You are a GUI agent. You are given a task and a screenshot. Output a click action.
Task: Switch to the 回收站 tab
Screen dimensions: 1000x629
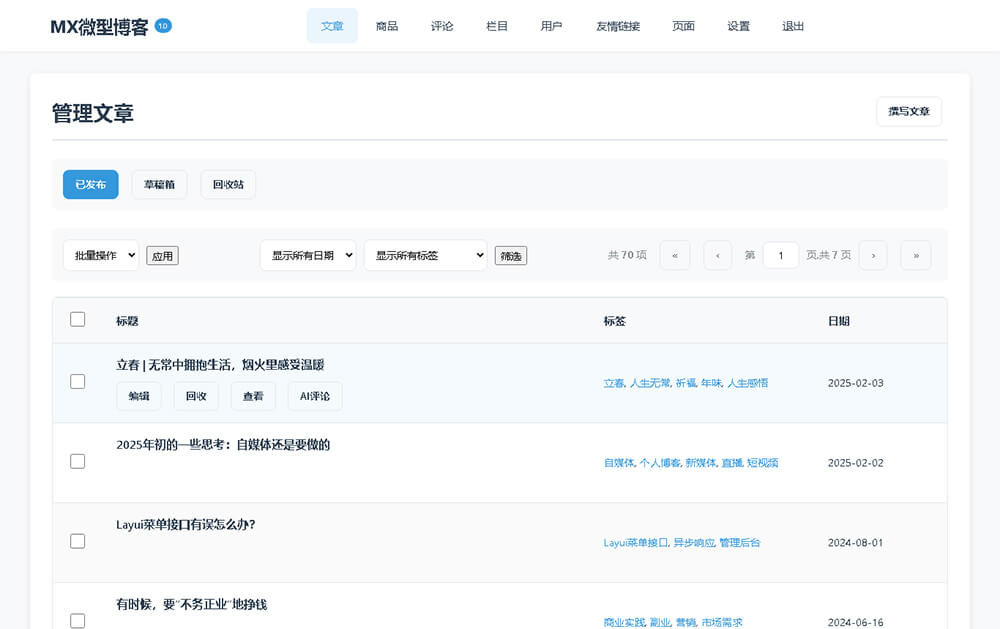227,184
